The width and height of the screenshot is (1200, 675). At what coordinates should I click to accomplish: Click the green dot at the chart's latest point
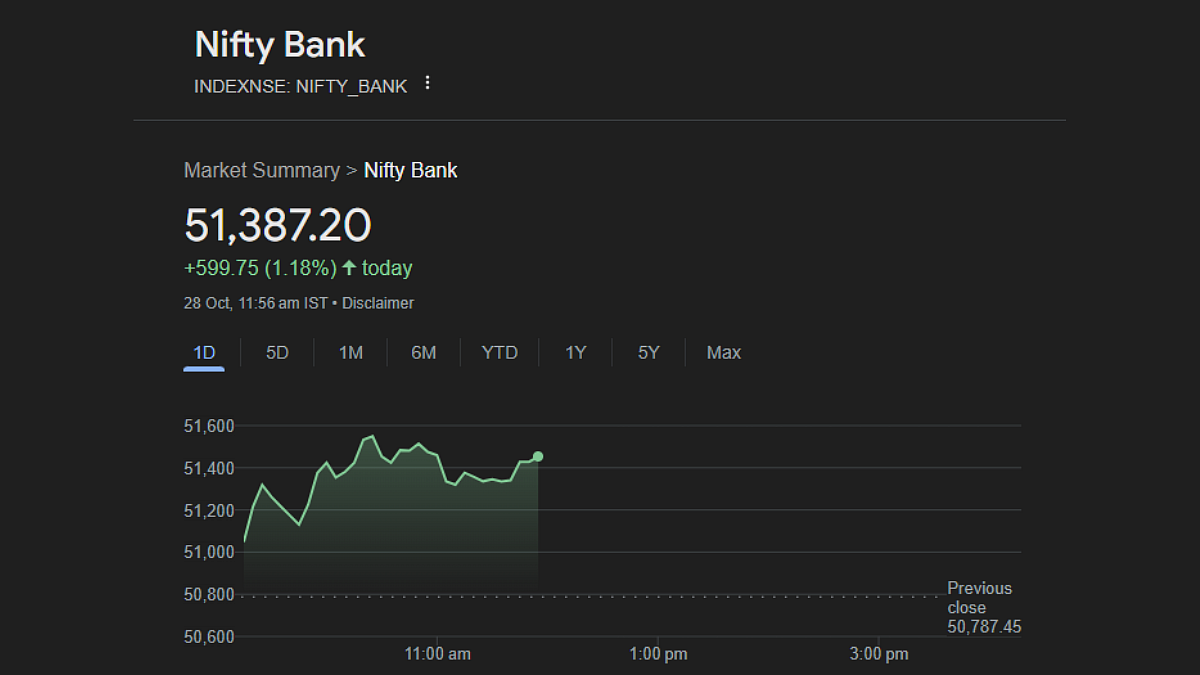click(538, 456)
